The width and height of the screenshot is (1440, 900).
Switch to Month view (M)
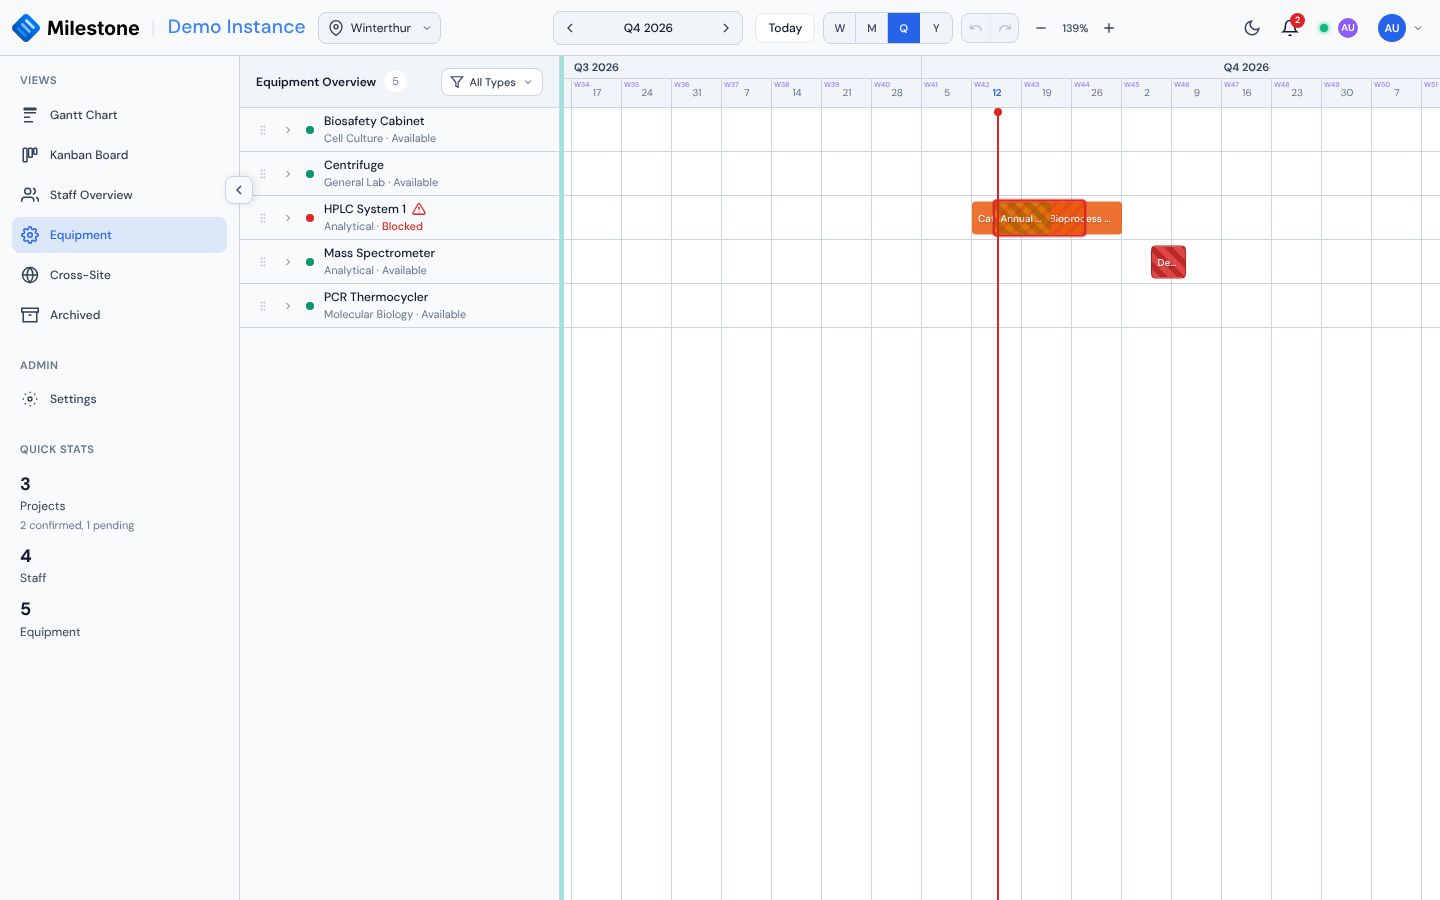pyautogui.click(x=872, y=28)
